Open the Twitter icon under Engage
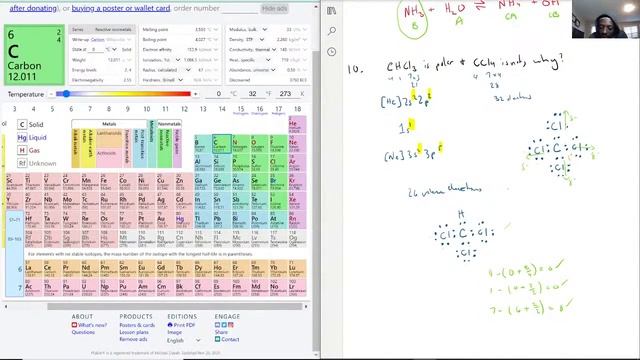The height and width of the screenshot is (360, 640). [224, 325]
